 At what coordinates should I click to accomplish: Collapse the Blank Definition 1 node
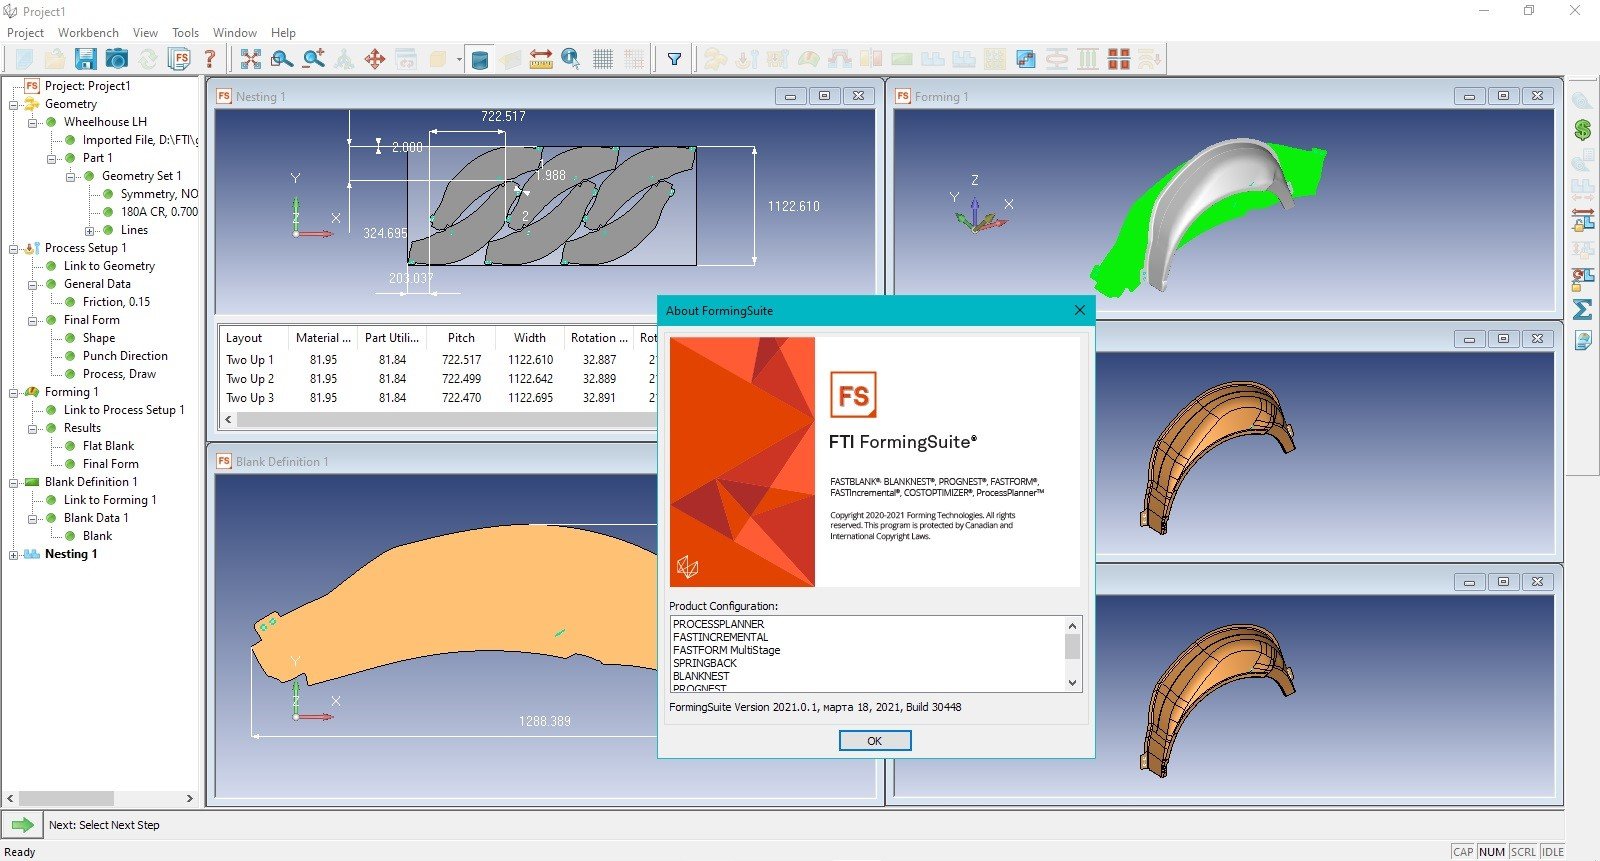[14, 482]
